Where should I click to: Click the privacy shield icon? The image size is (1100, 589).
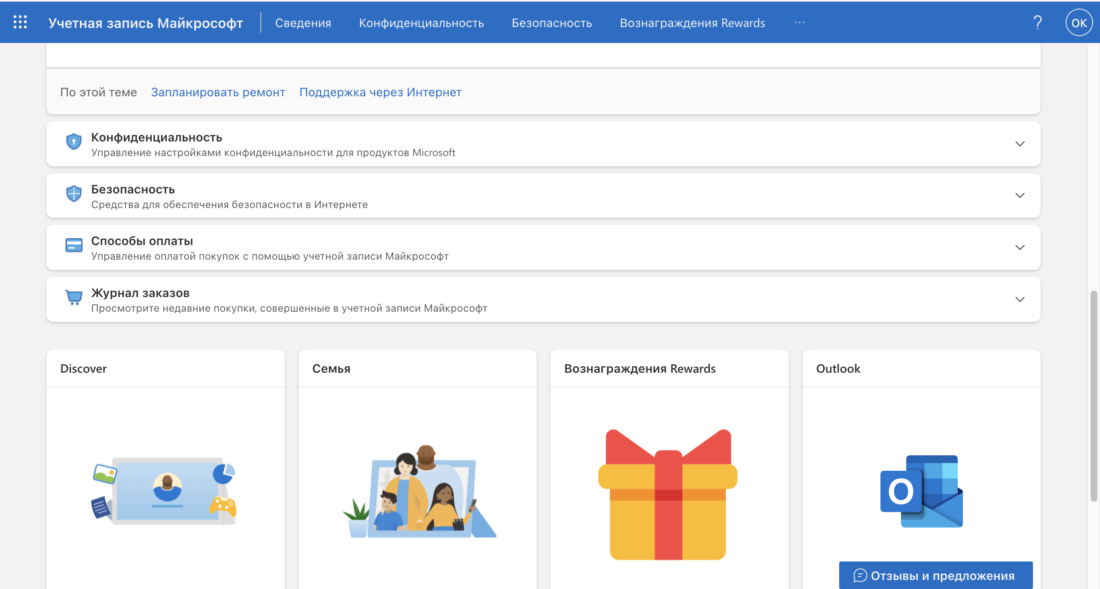pos(73,141)
